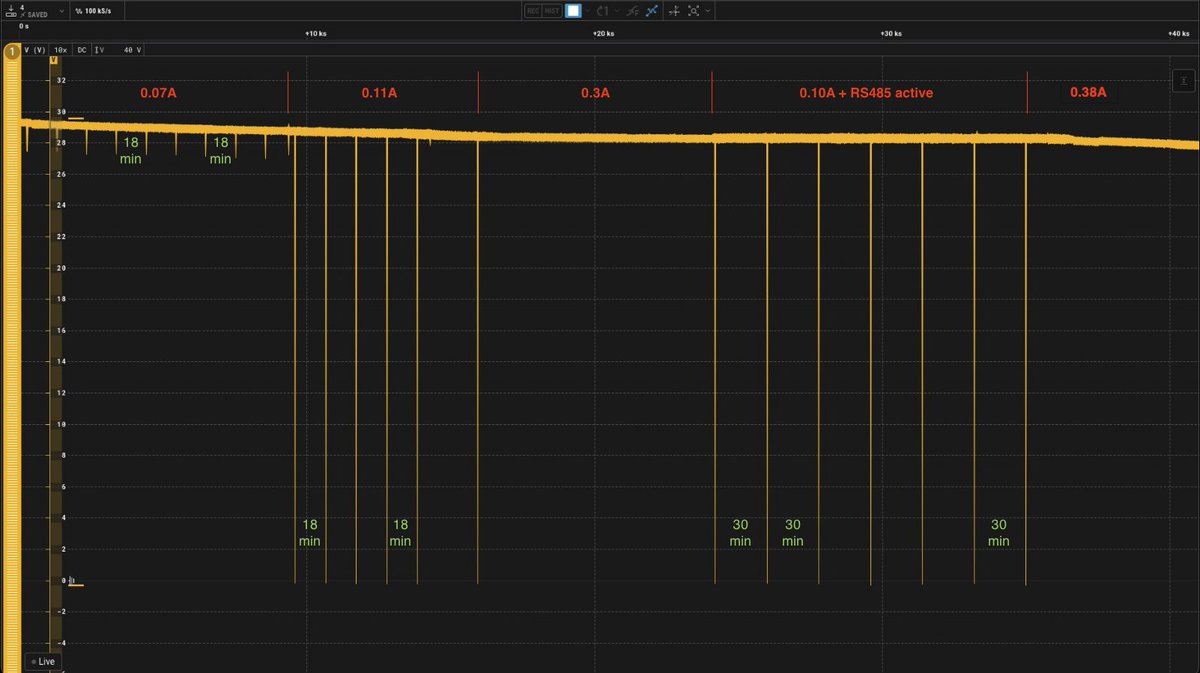Toggle channel 1 via its circled badge
The width and height of the screenshot is (1200, 673).
click(x=12, y=50)
